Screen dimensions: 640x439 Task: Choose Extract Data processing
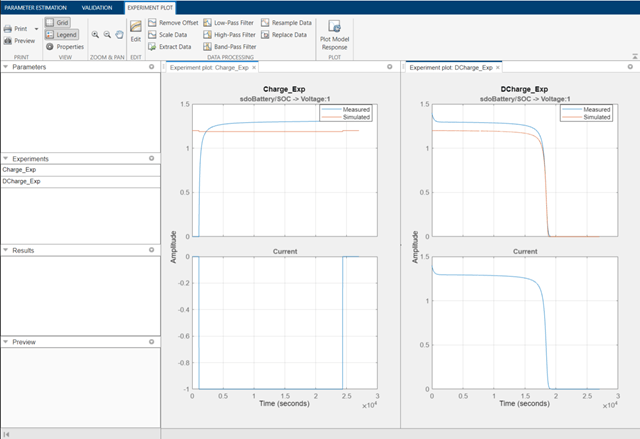[170, 47]
